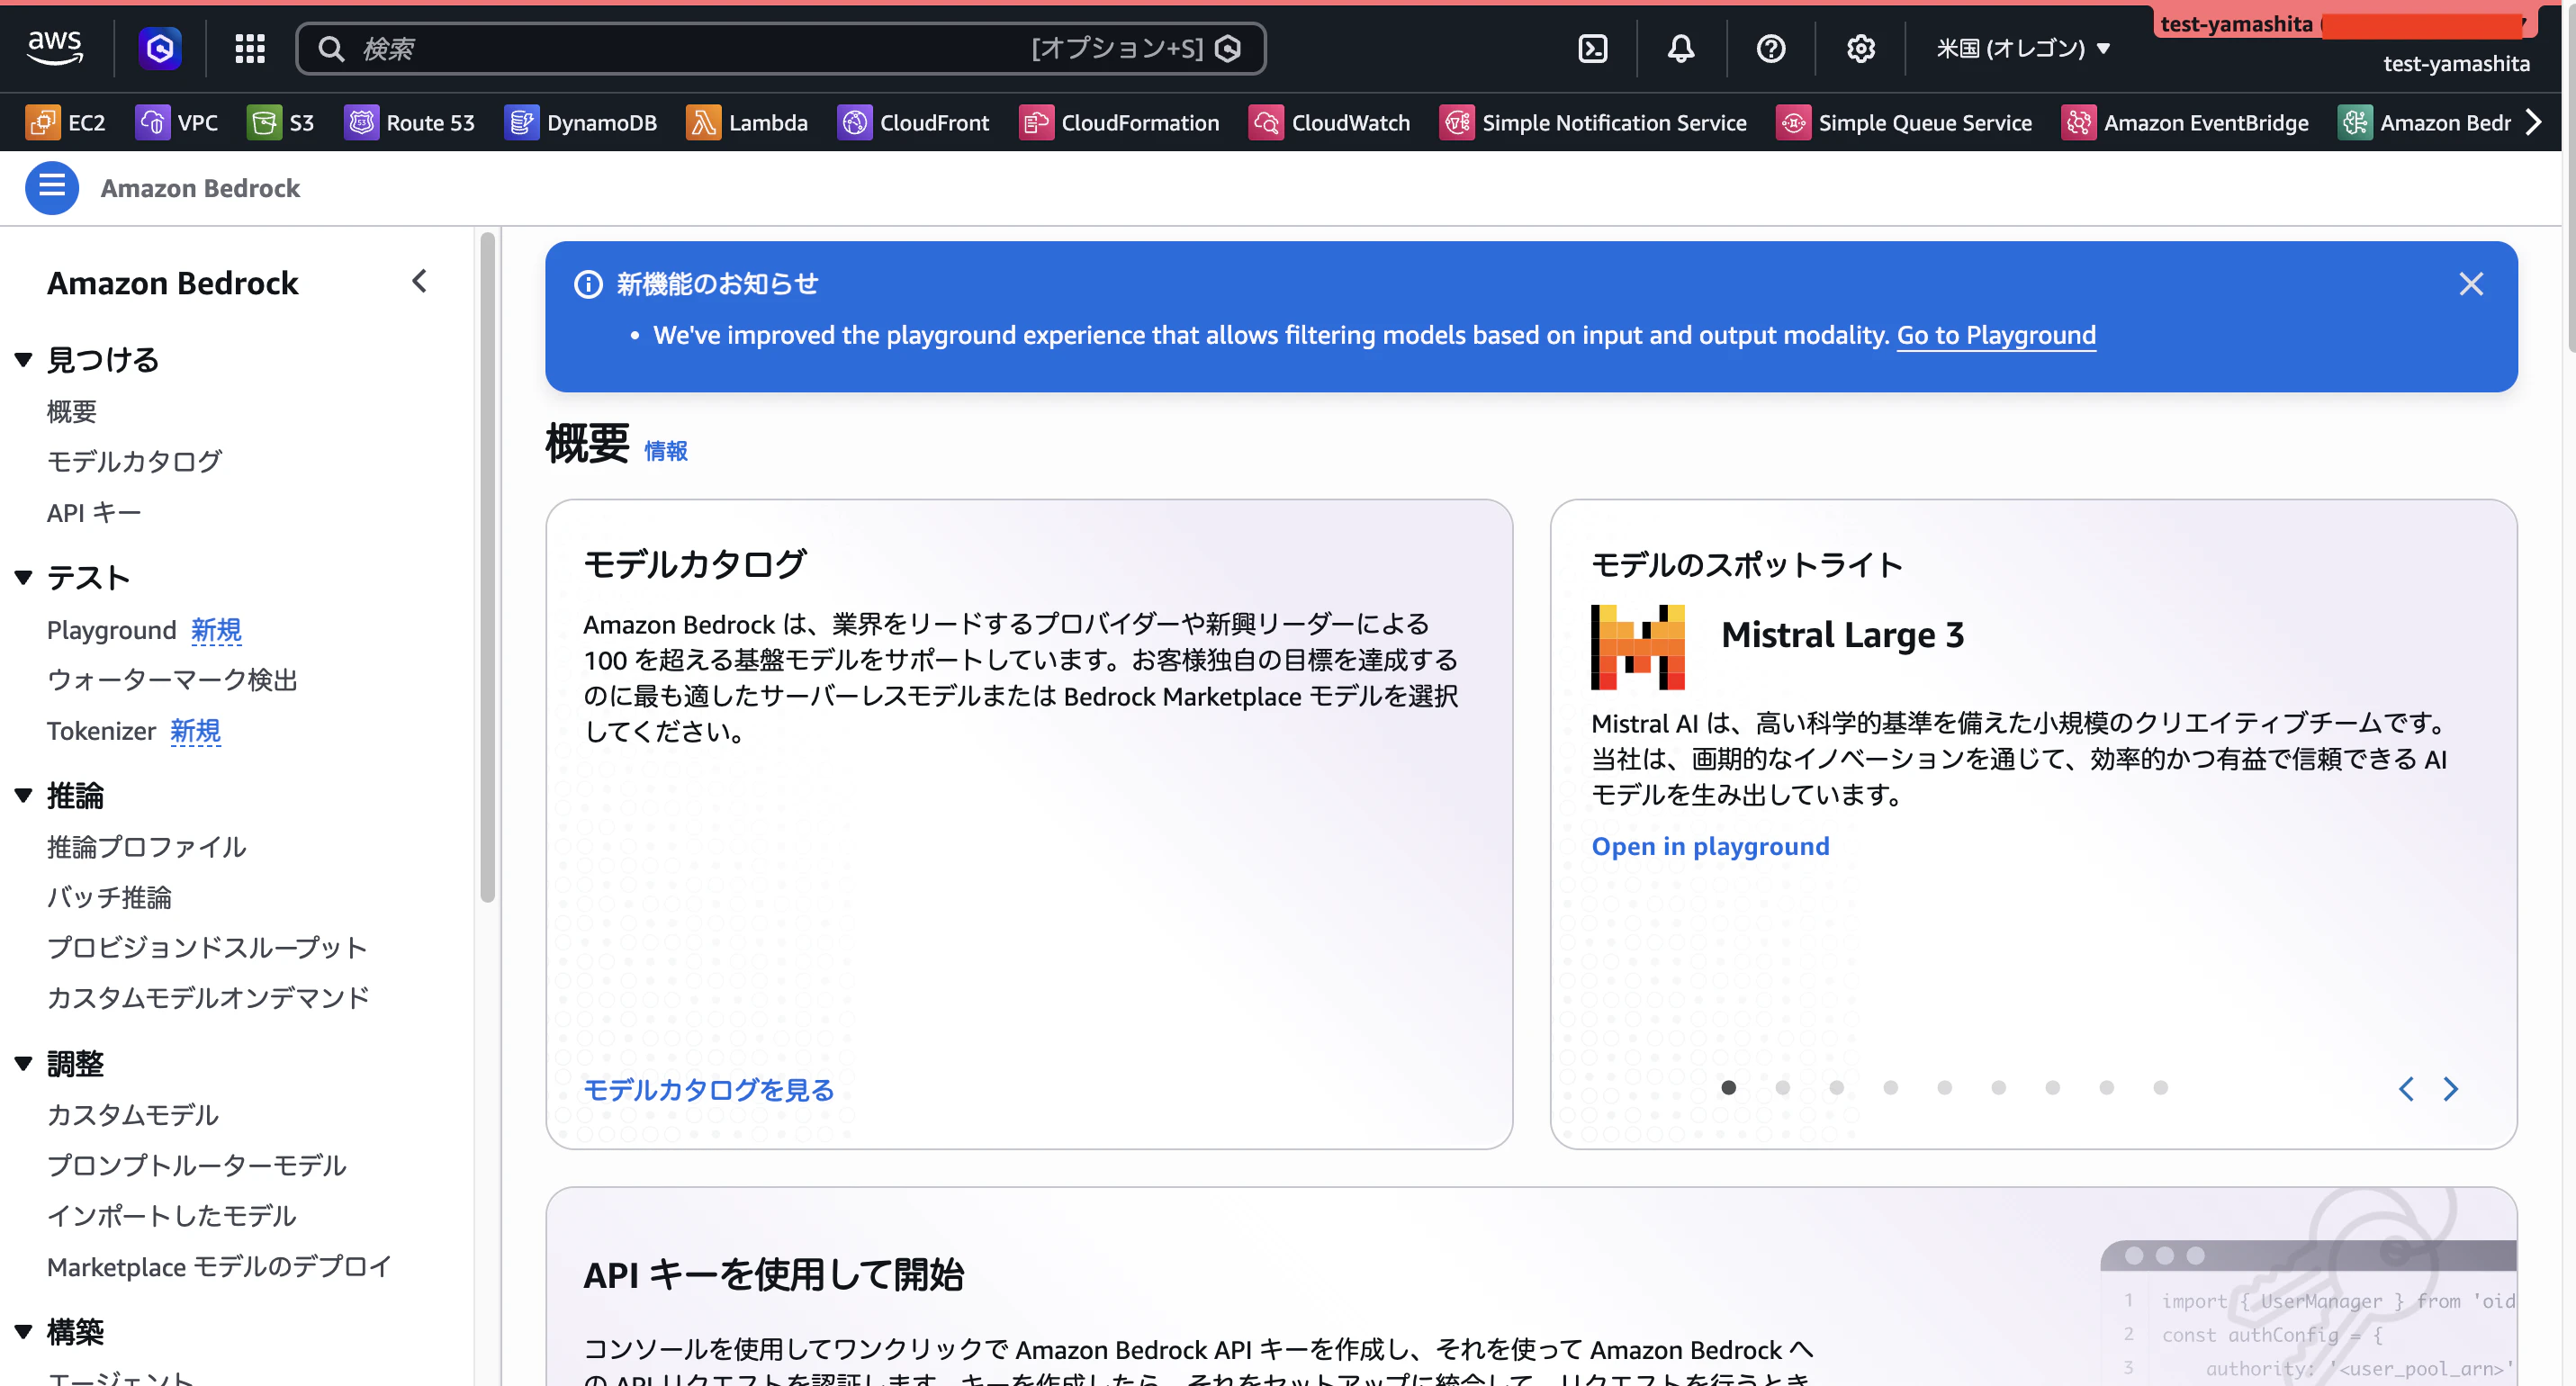Open 推論プロファイル in the sidebar
The width and height of the screenshot is (2576, 1386).
point(146,847)
